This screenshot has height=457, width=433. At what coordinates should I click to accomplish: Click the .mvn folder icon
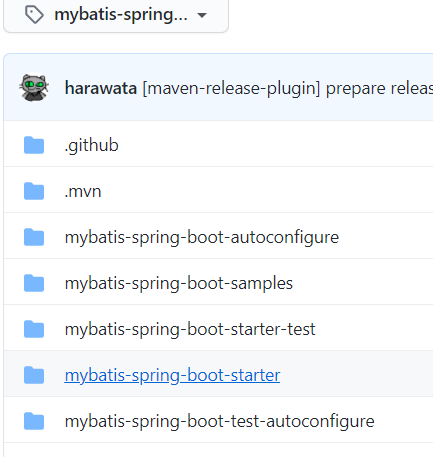(34, 191)
